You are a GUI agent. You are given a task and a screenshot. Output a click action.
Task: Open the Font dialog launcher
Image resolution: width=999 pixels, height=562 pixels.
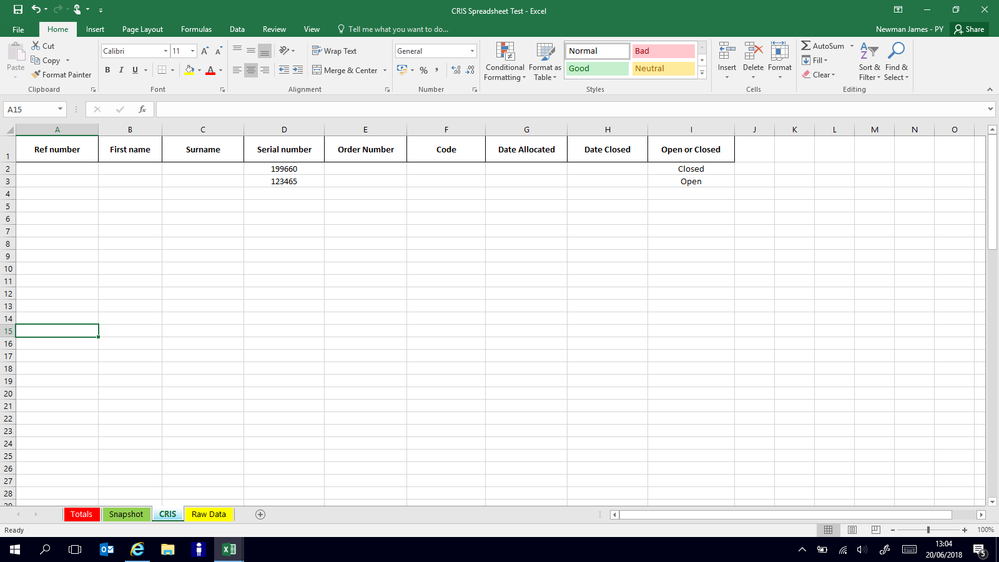(222, 90)
